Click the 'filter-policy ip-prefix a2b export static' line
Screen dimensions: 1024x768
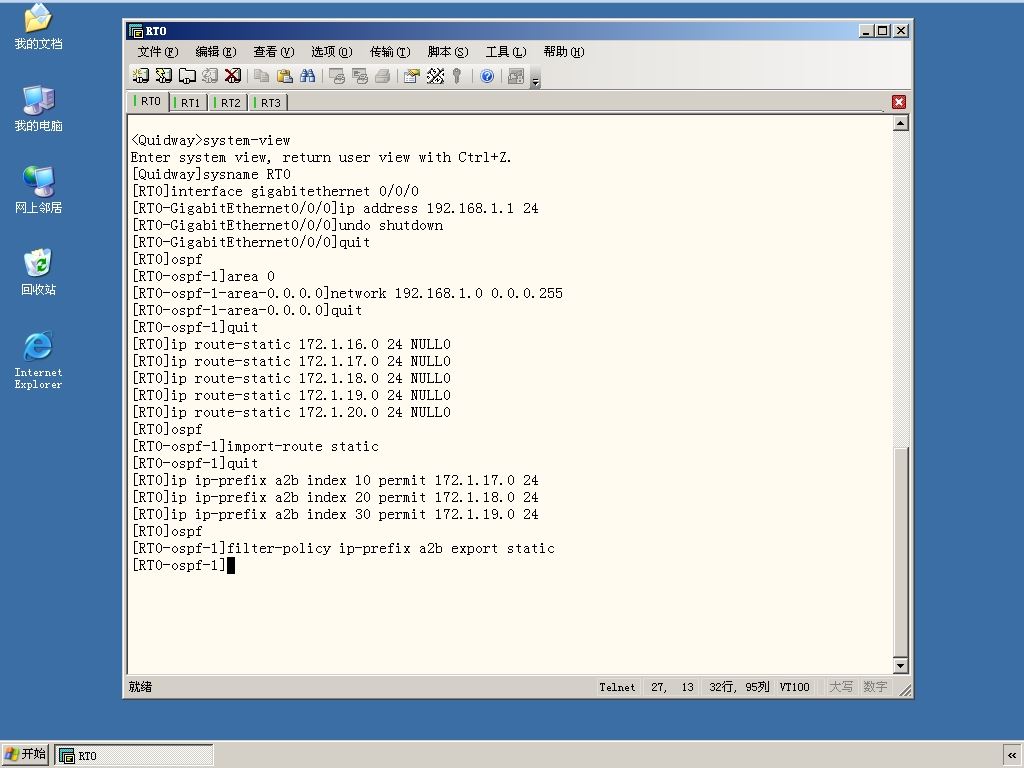click(x=343, y=548)
